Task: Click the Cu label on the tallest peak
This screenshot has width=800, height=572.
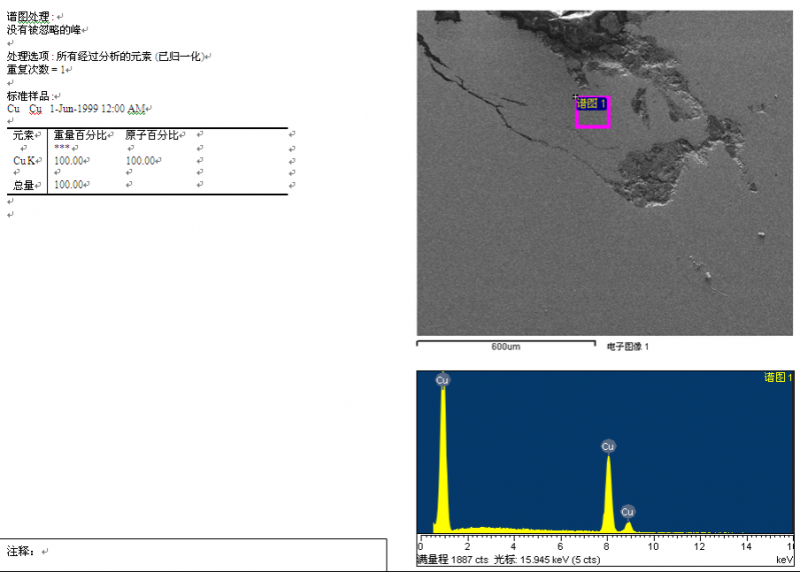Action: [442, 380]
